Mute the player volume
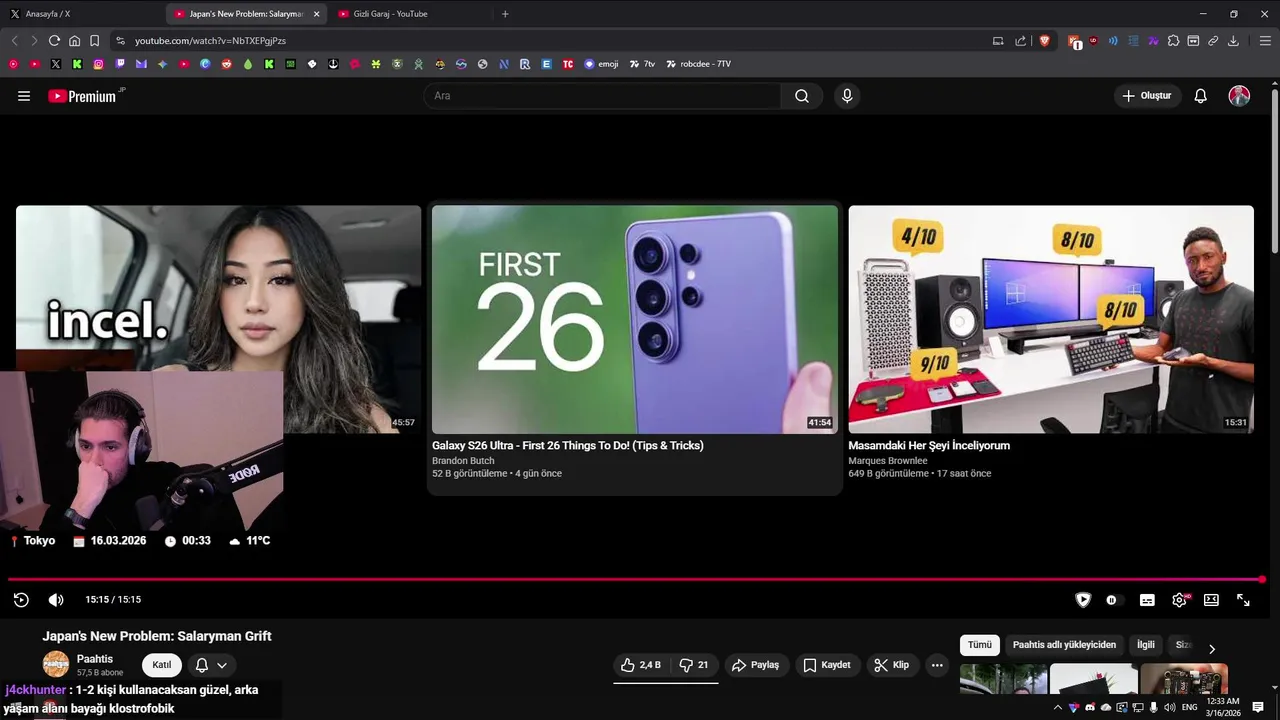Viewport: 1280px width, 720px height. 56,600
